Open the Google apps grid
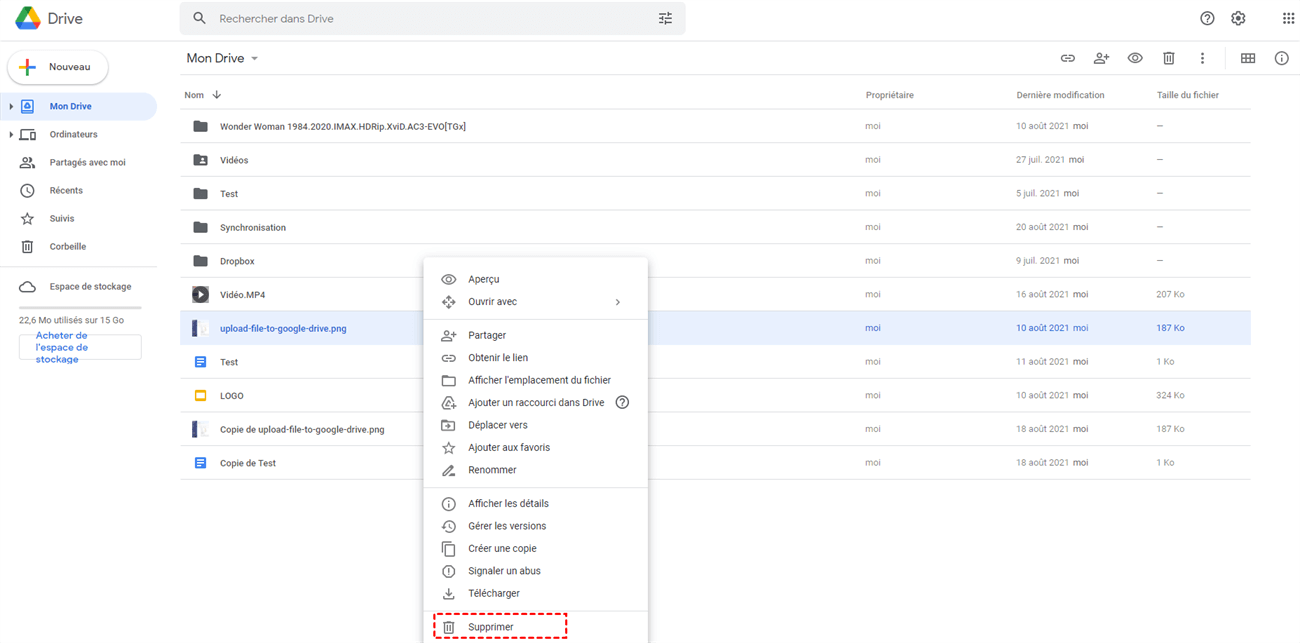Image resolution: width=1300 pixels, height=643 pixels. [x=1288, y=18]
